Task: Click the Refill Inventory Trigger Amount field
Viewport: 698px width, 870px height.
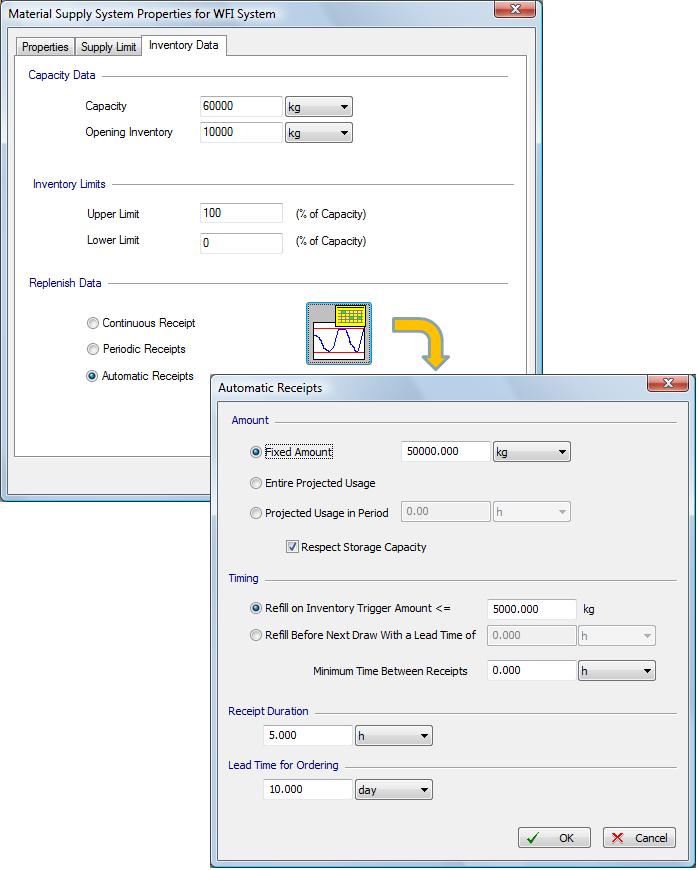Action: tap(531, 609)
